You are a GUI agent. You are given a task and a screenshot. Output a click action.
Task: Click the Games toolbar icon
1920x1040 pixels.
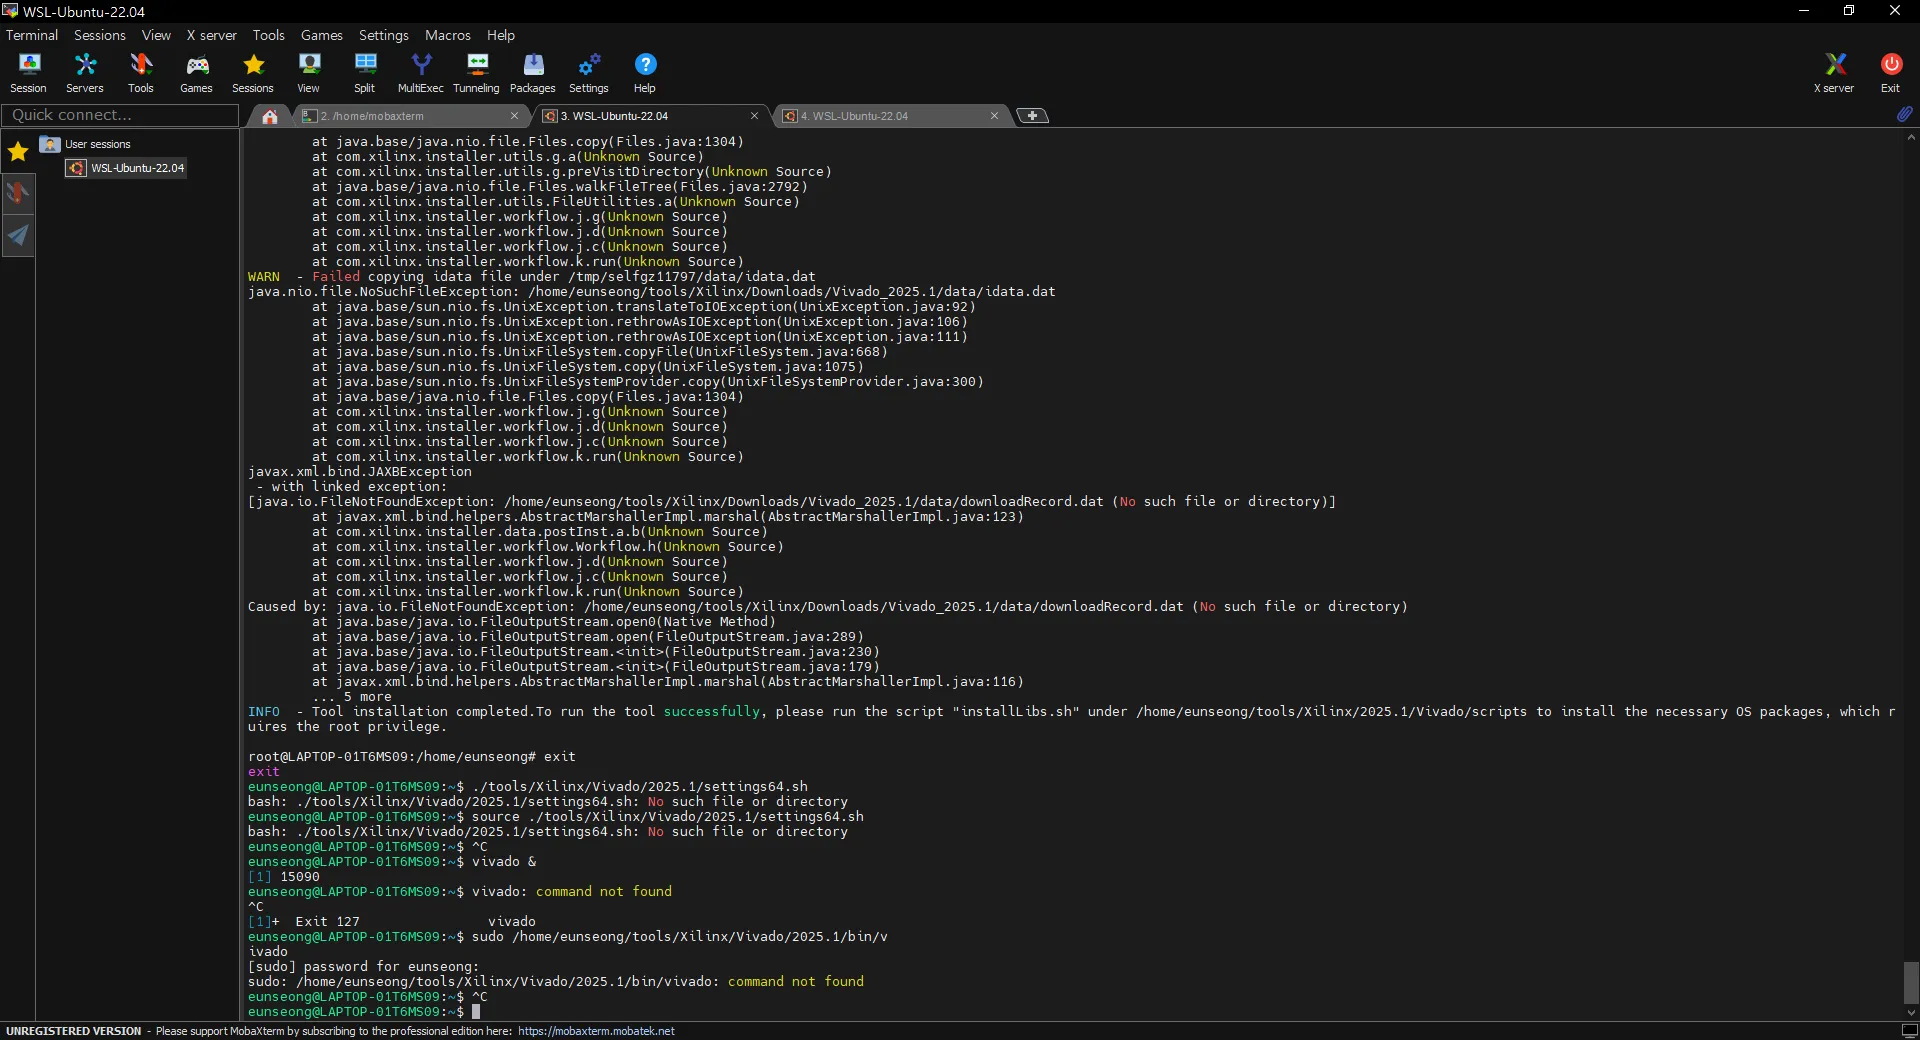[x=196, y=72]
